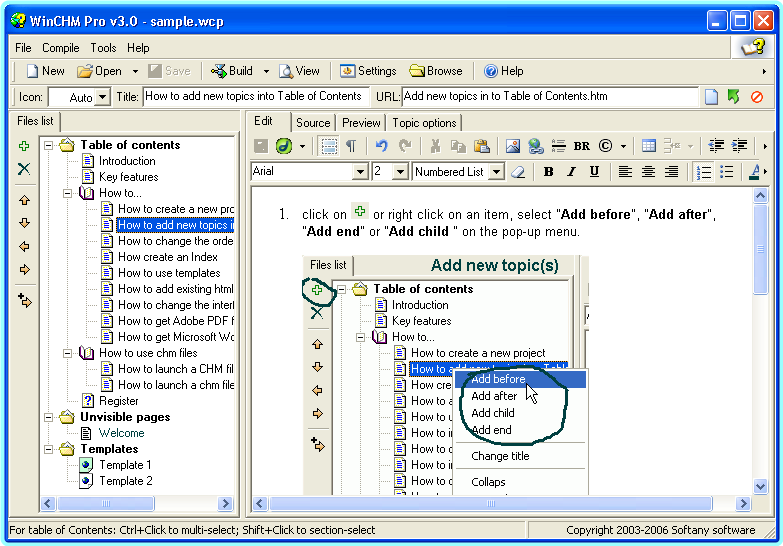Click the increase indent icon in editor toolbar
The height and width of the screenshot is (546, 783).
tap(740, 145)
